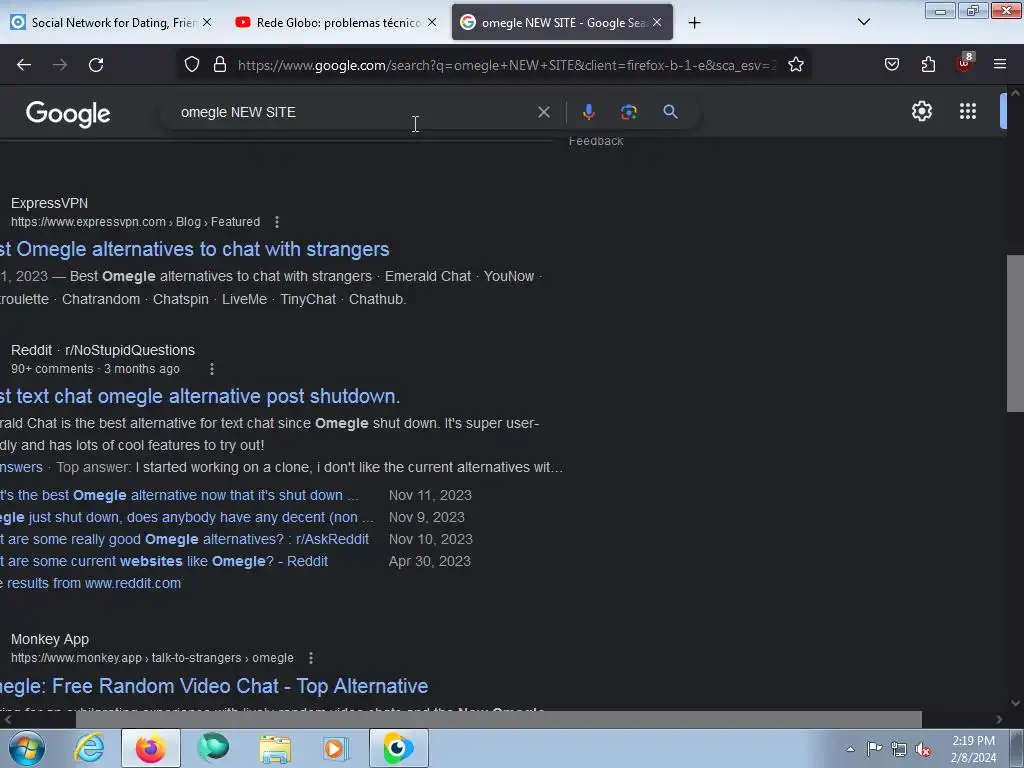Click the forward navigation arrow
Image resolution: width=1024 pixels, height=768 pixels.
pyautogui.click(x=60, y=65)
